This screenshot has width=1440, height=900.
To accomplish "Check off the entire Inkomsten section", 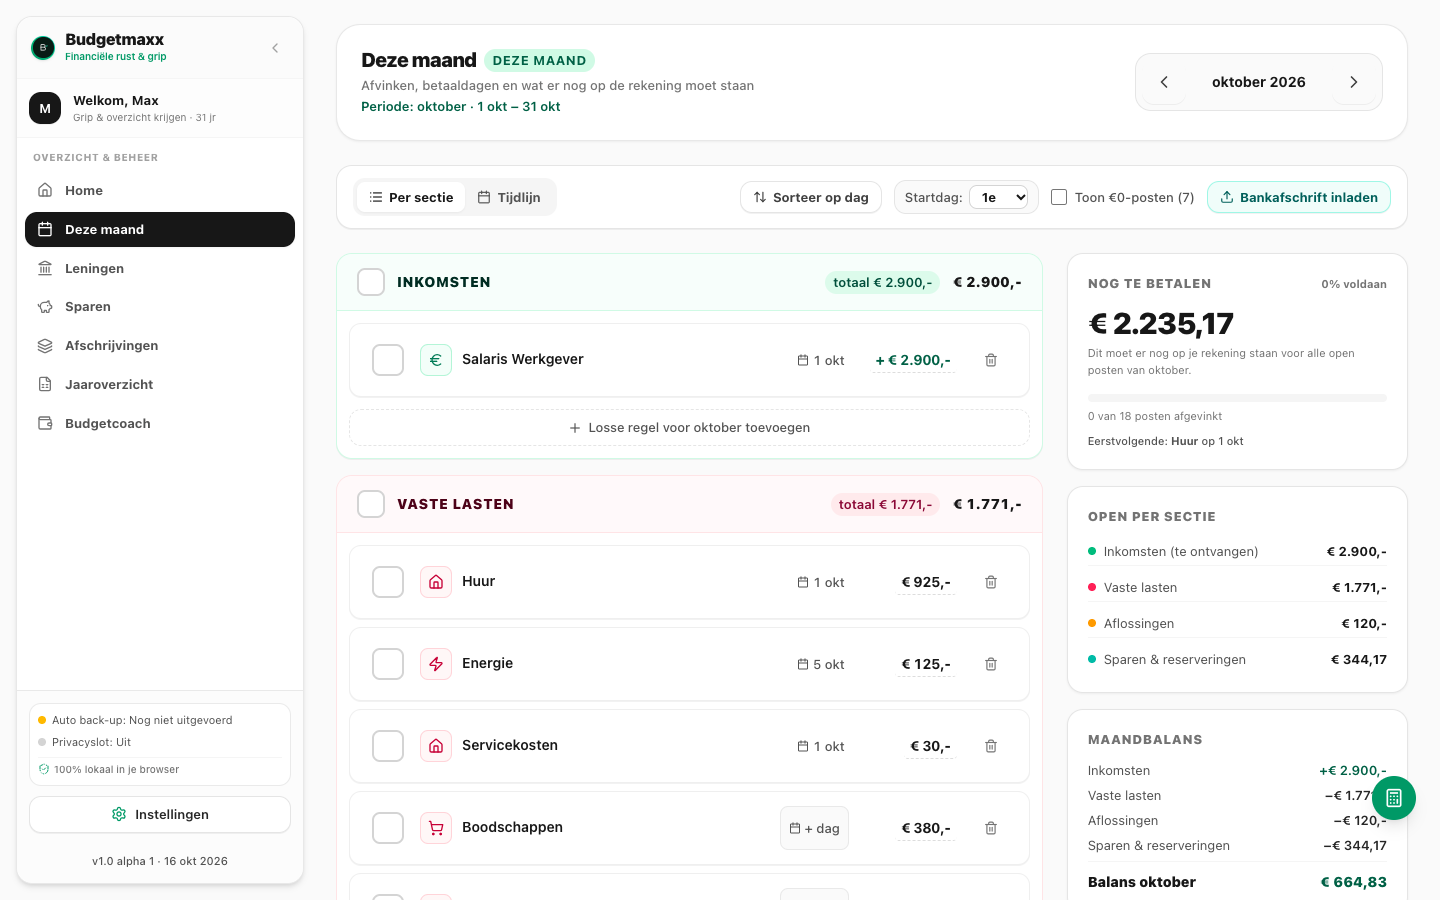I will coord(371,282).
